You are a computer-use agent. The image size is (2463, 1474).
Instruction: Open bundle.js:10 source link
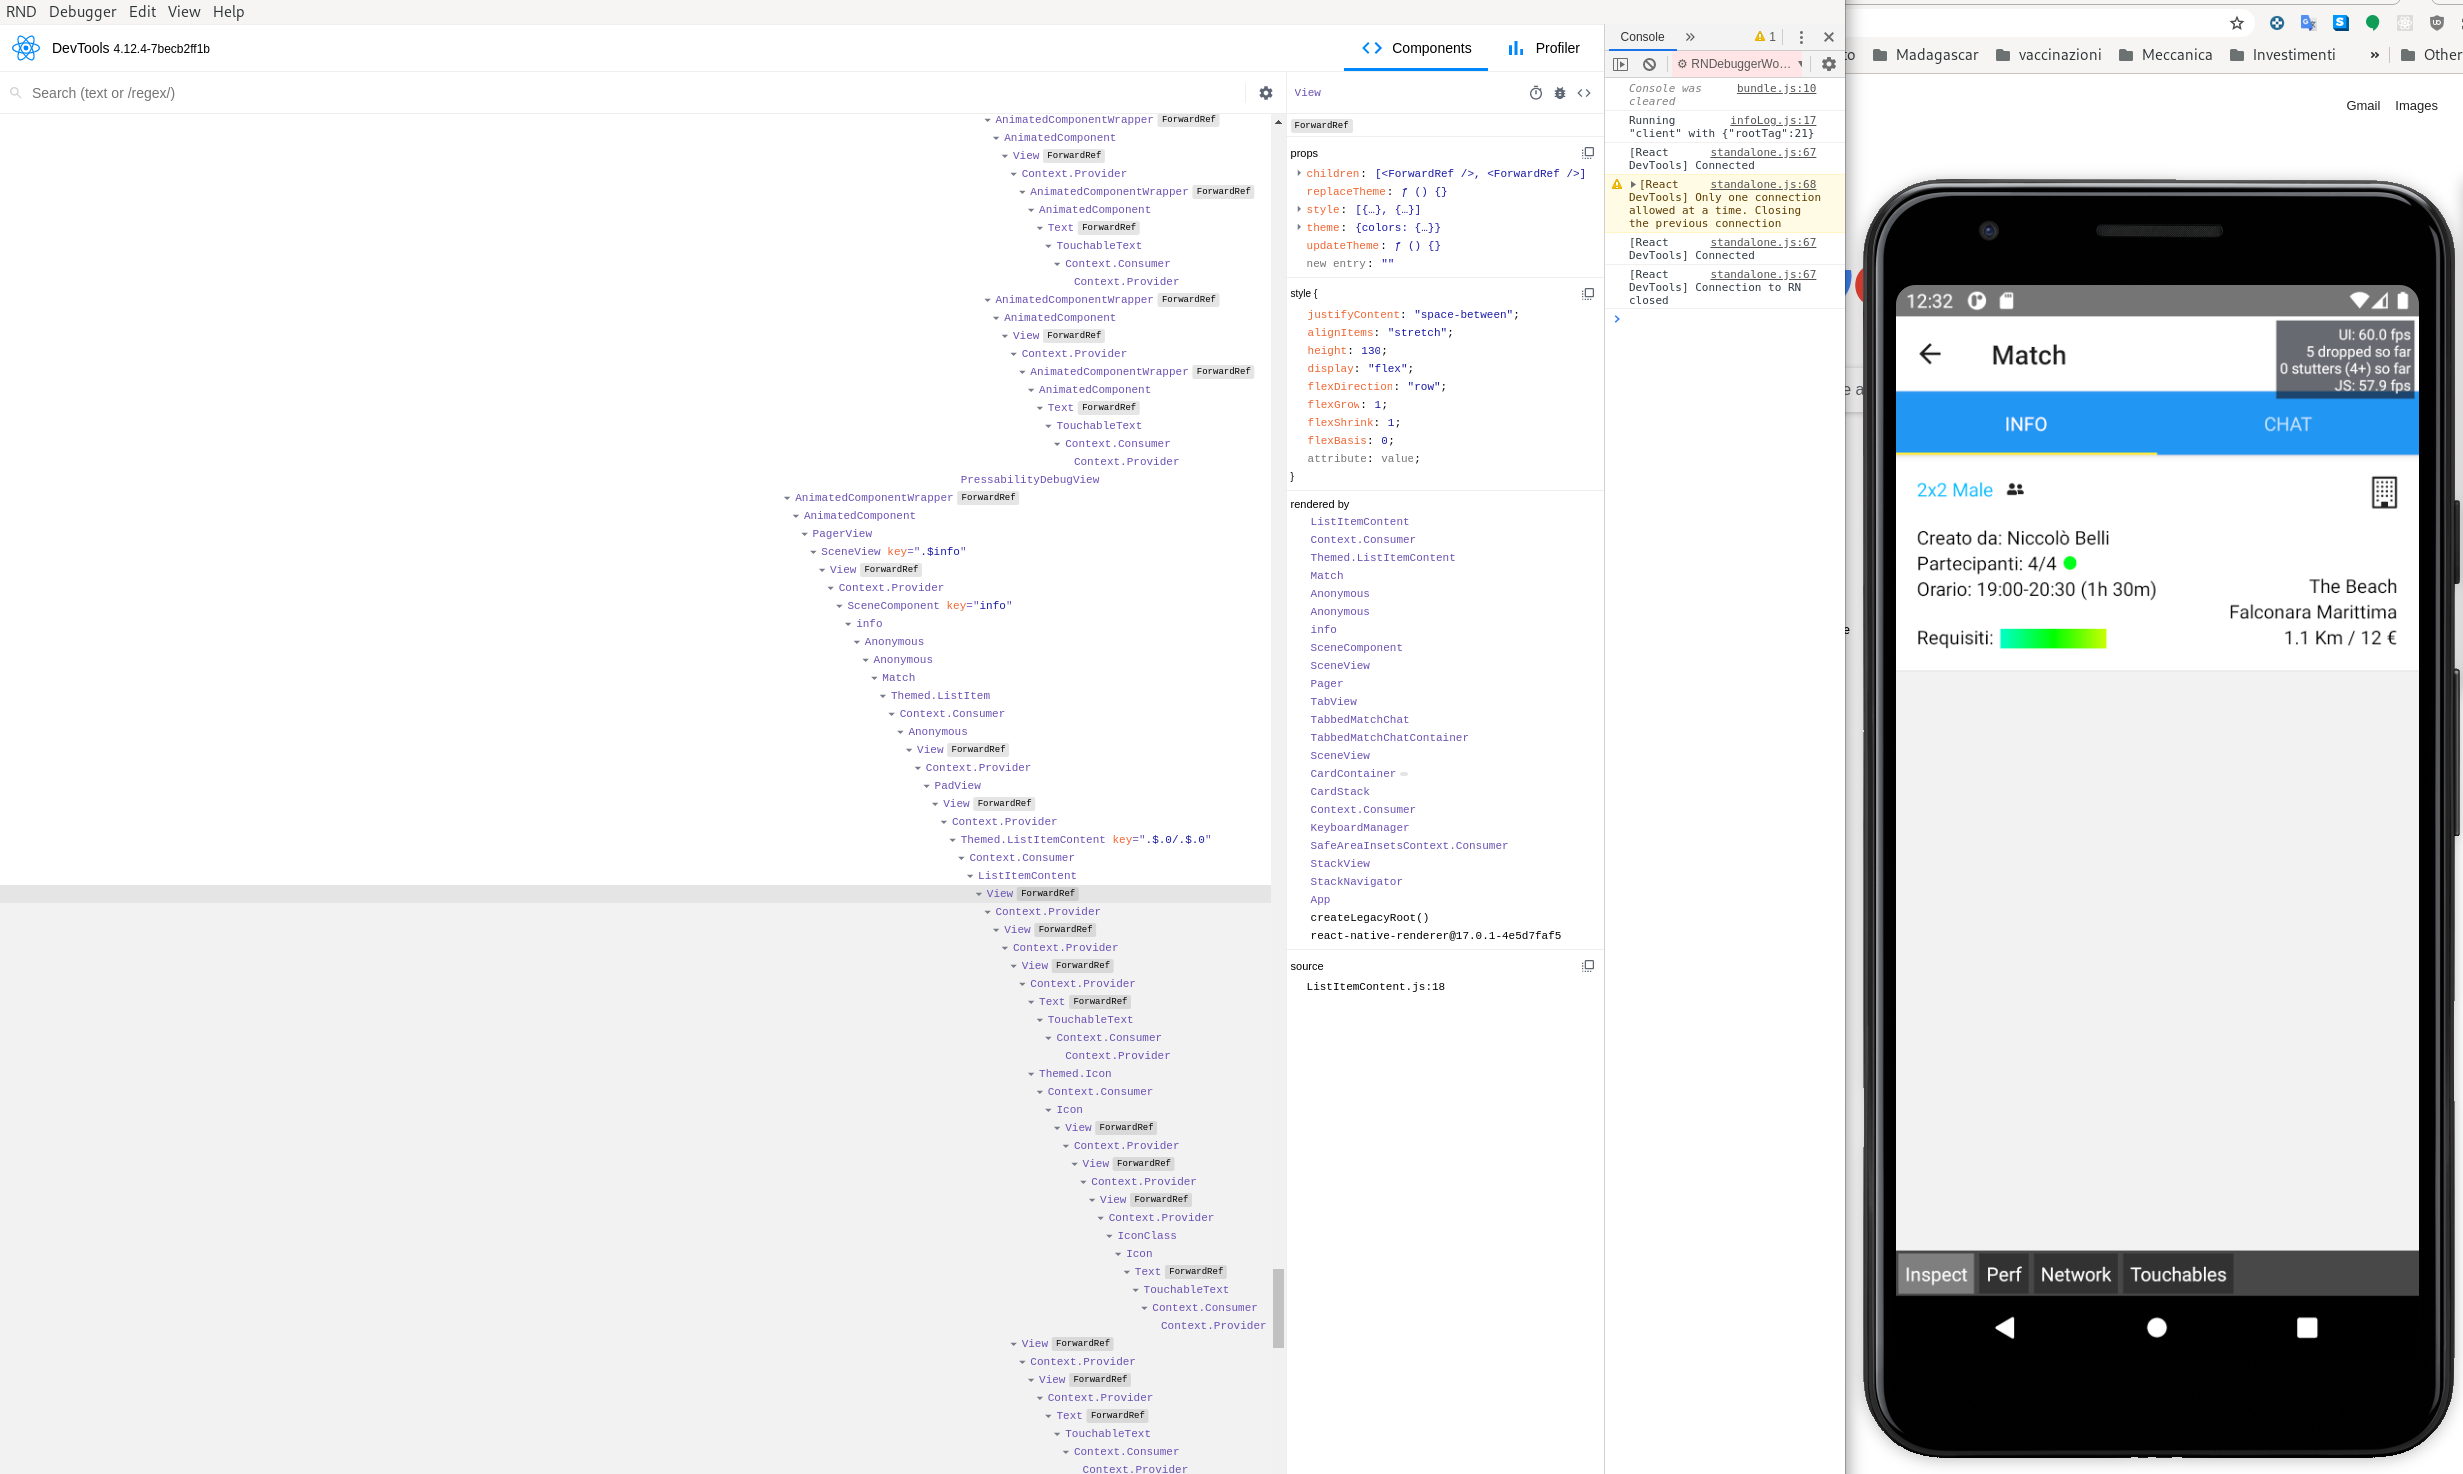click(1776, 89)
